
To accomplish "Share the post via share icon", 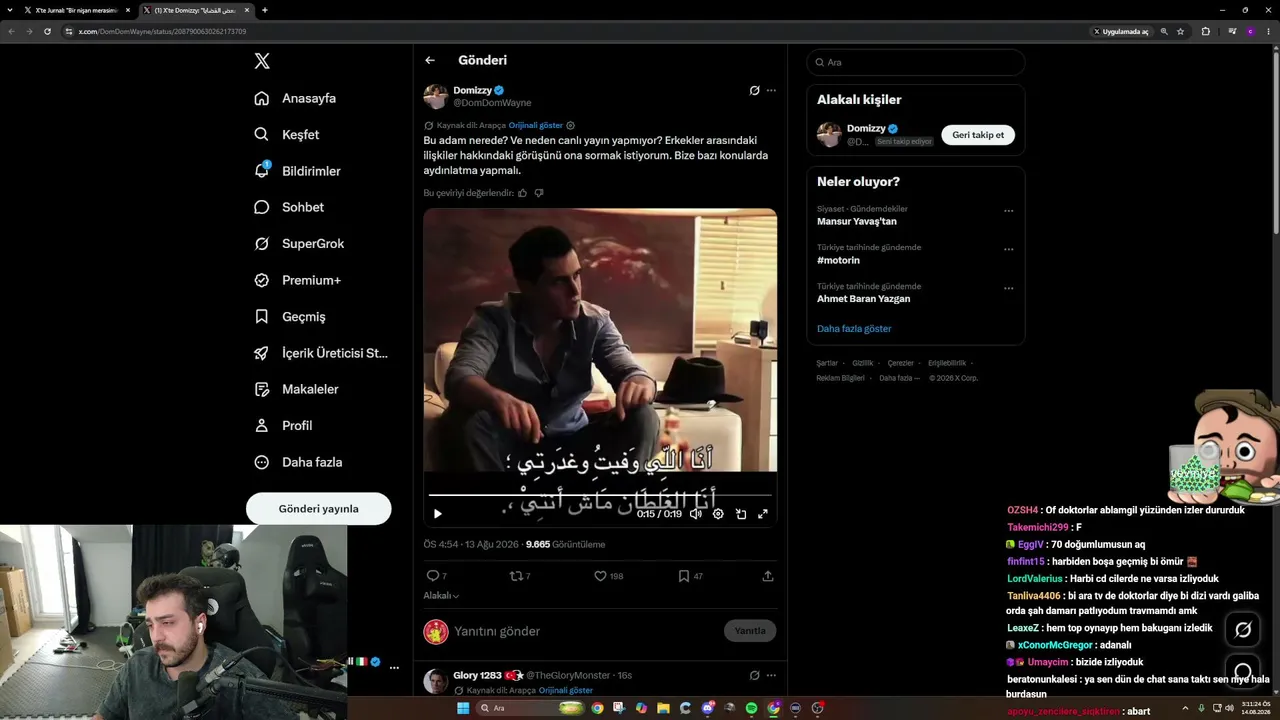I will tap(768, 576).
